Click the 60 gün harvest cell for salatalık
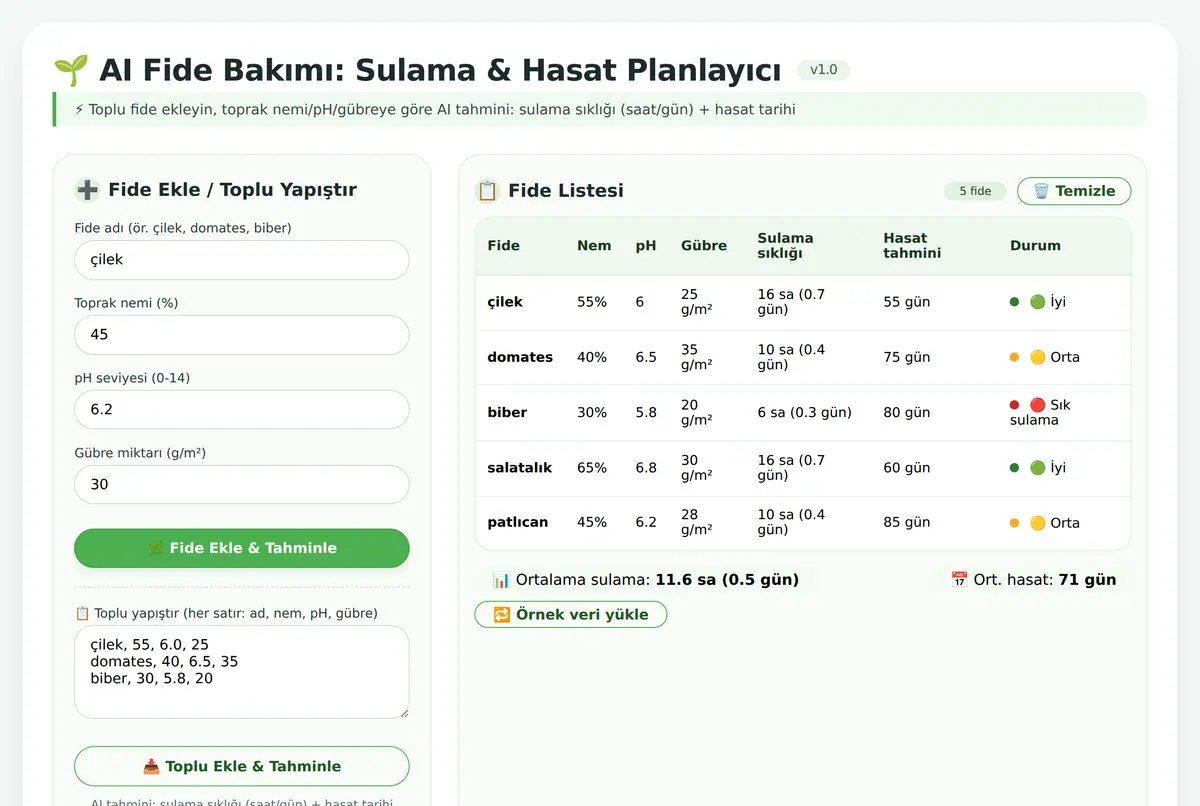The width and height of the screenshot is (1200, 806). pos(907,467)
